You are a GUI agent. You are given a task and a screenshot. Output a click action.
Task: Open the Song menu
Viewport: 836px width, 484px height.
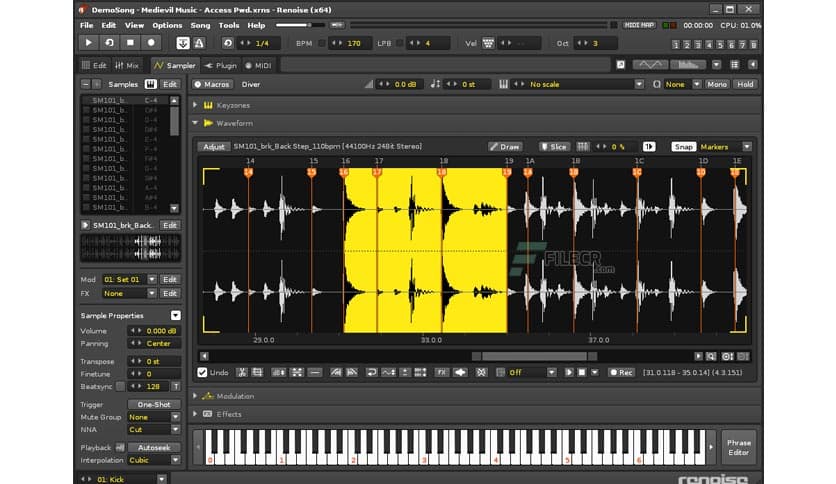[x=200, y=25]
